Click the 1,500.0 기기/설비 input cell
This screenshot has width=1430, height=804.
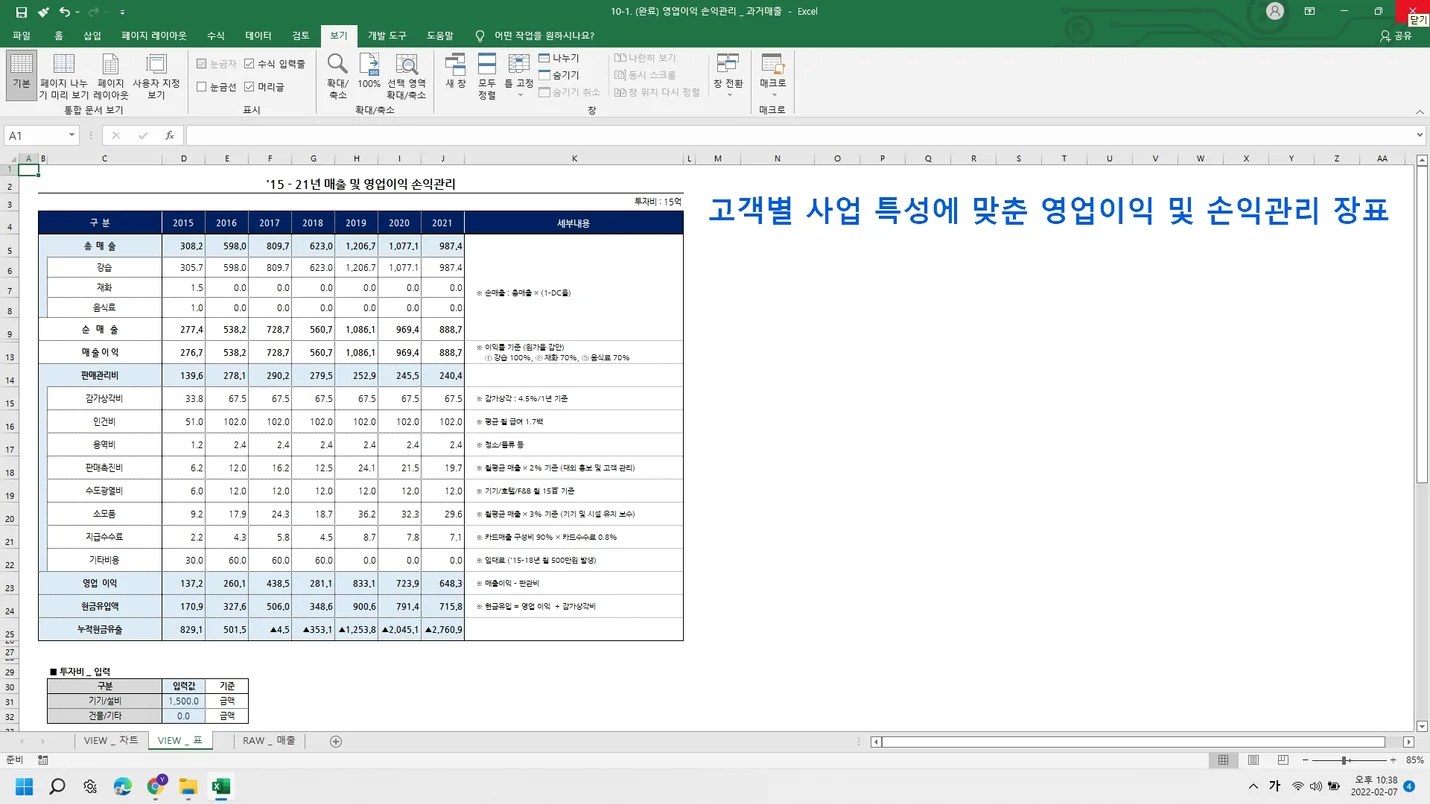tap(184, 701)
